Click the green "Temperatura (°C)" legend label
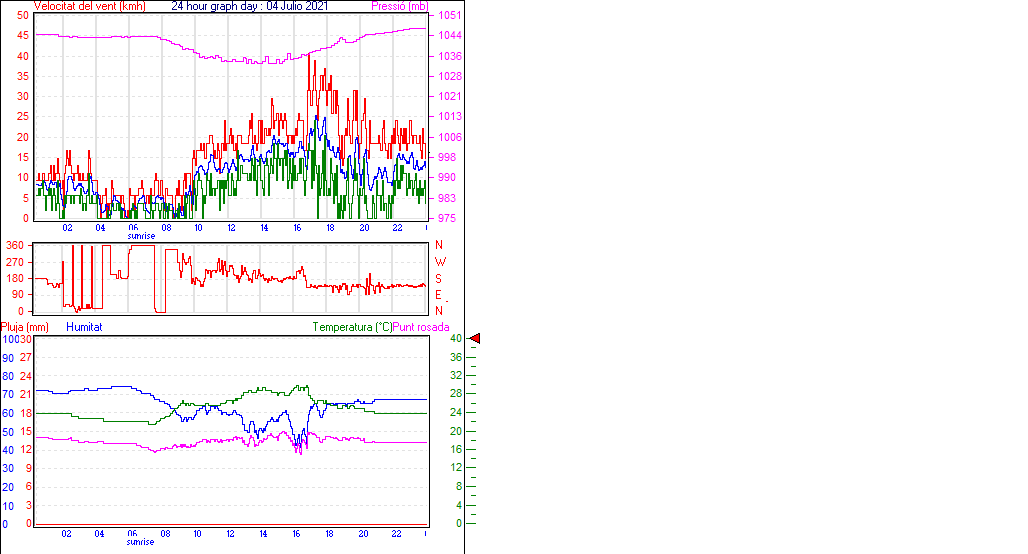Viewport: 1028px width, 554px height. pyautogui.click(x=351, y=327)
